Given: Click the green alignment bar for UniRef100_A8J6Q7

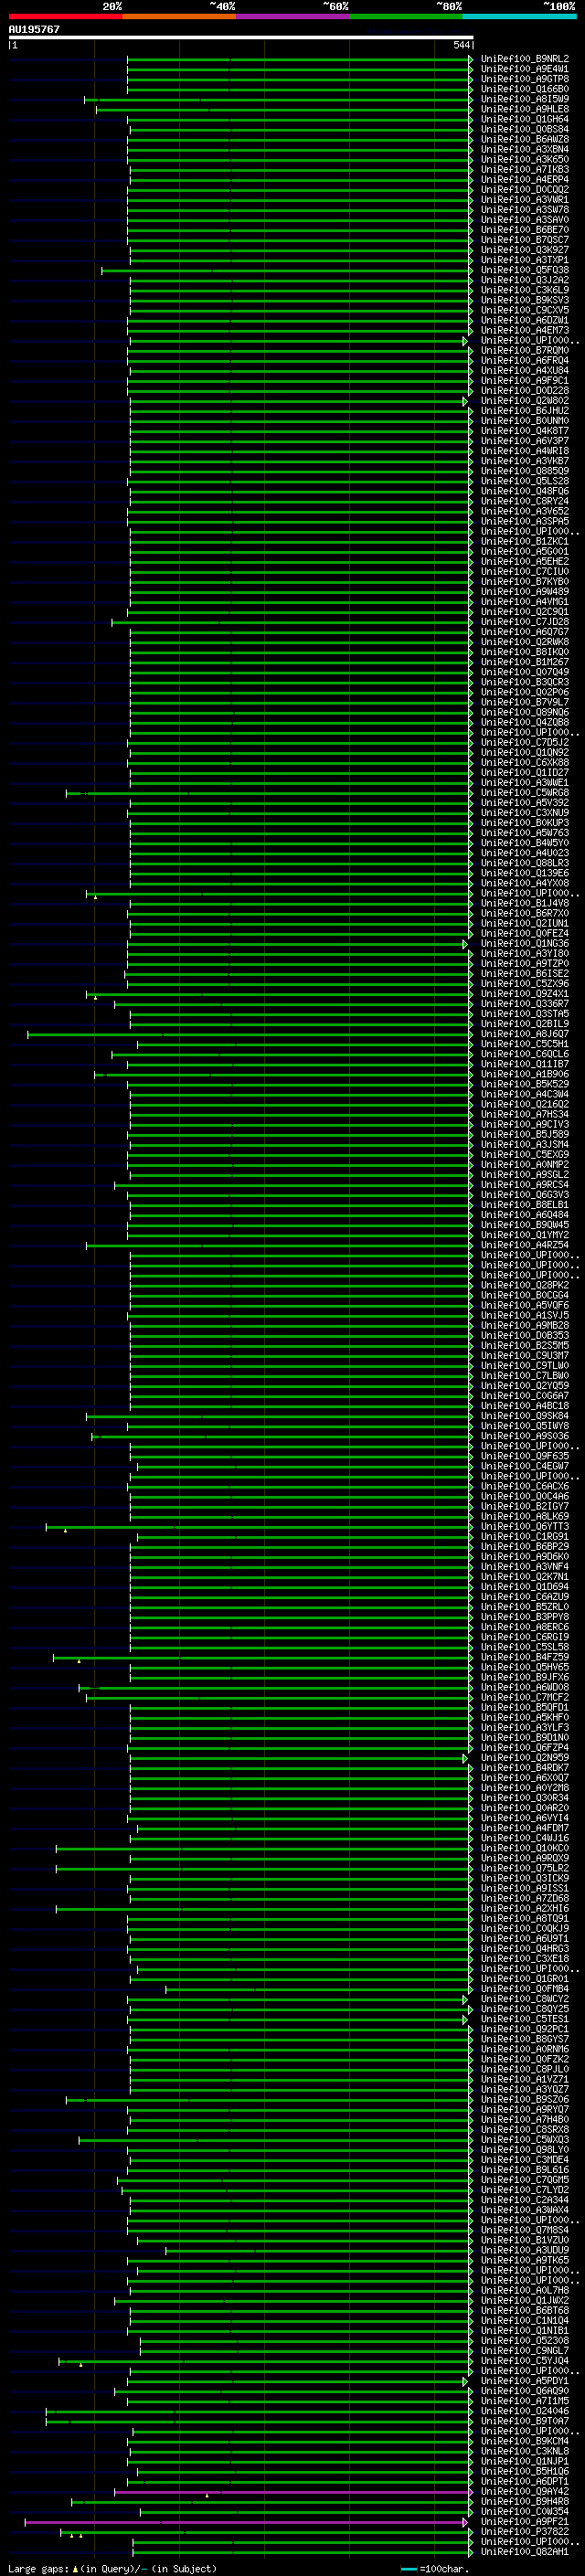Looking at the screenshot, I should coord(249,1034).
